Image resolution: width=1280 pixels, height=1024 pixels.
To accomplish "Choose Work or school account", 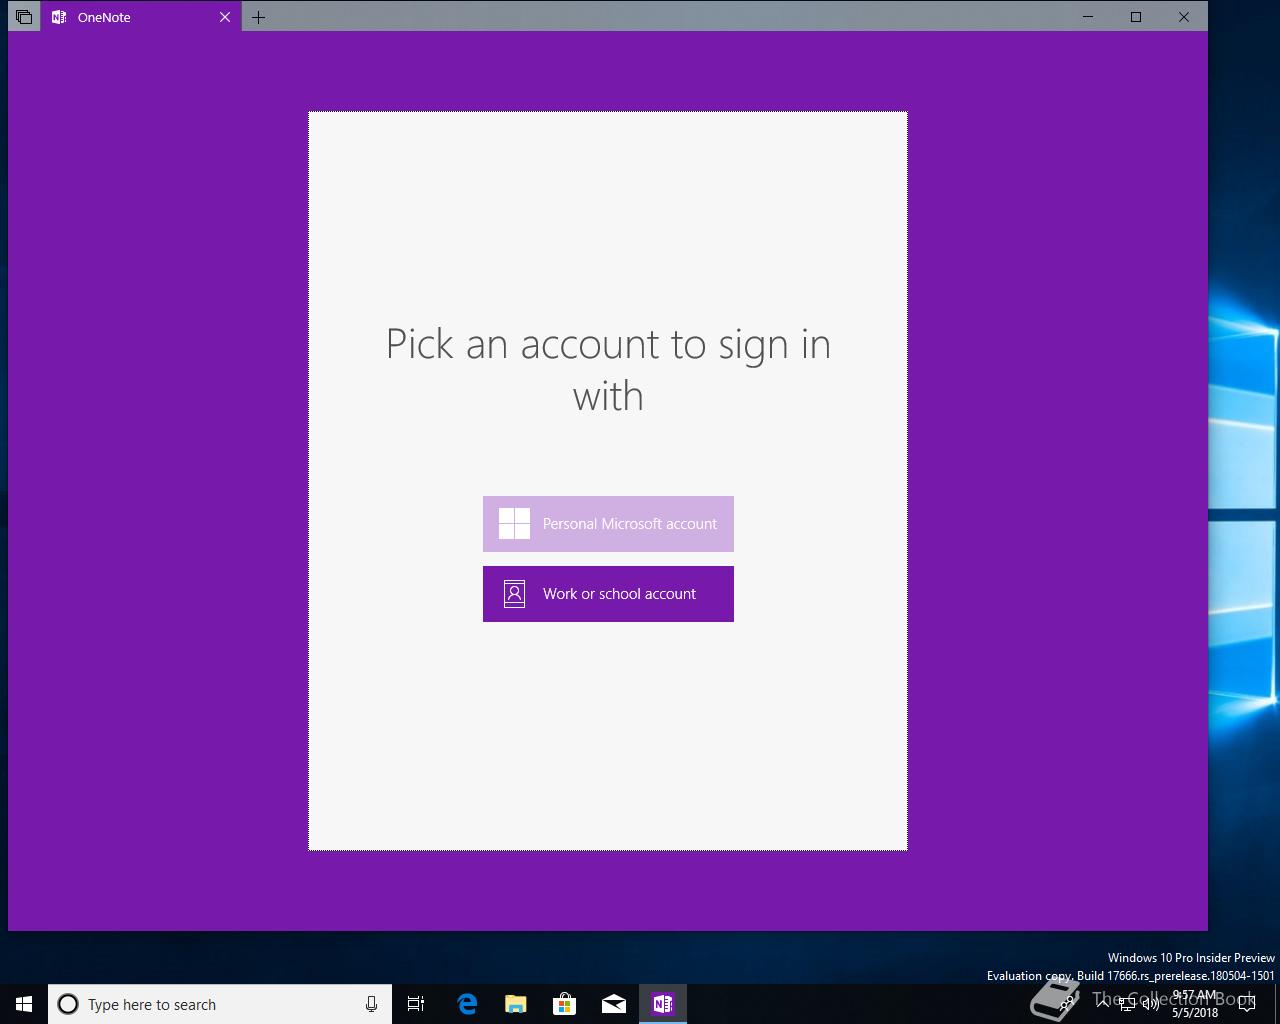I will pyautogui.click(x=608, y=594).
